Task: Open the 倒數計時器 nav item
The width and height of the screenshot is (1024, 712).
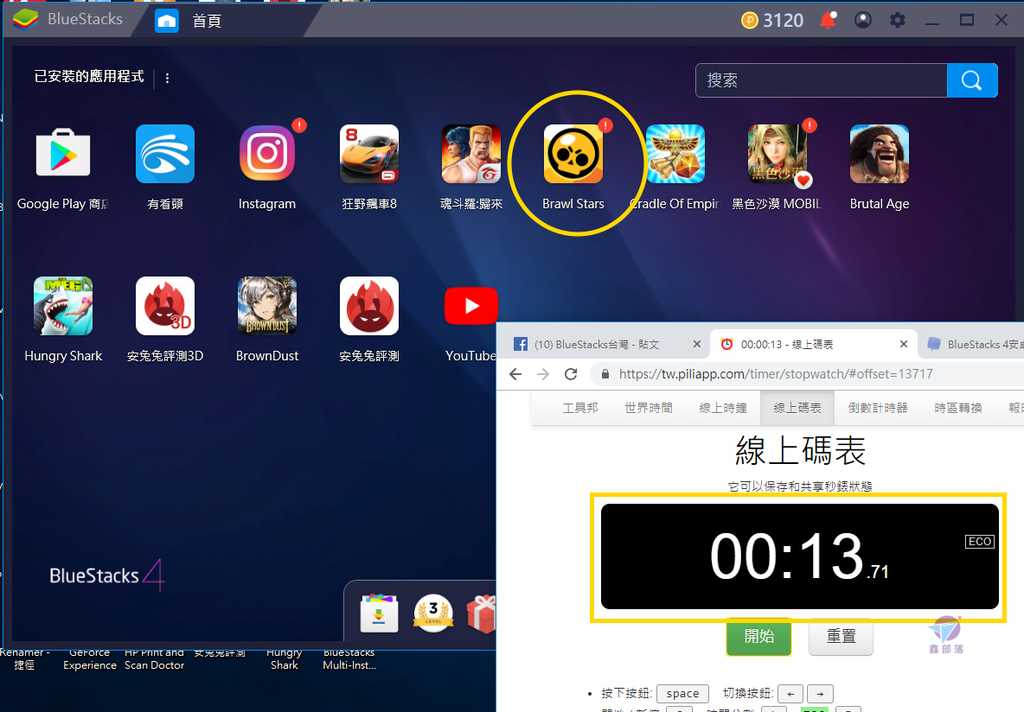Action: tap(878, 408)
